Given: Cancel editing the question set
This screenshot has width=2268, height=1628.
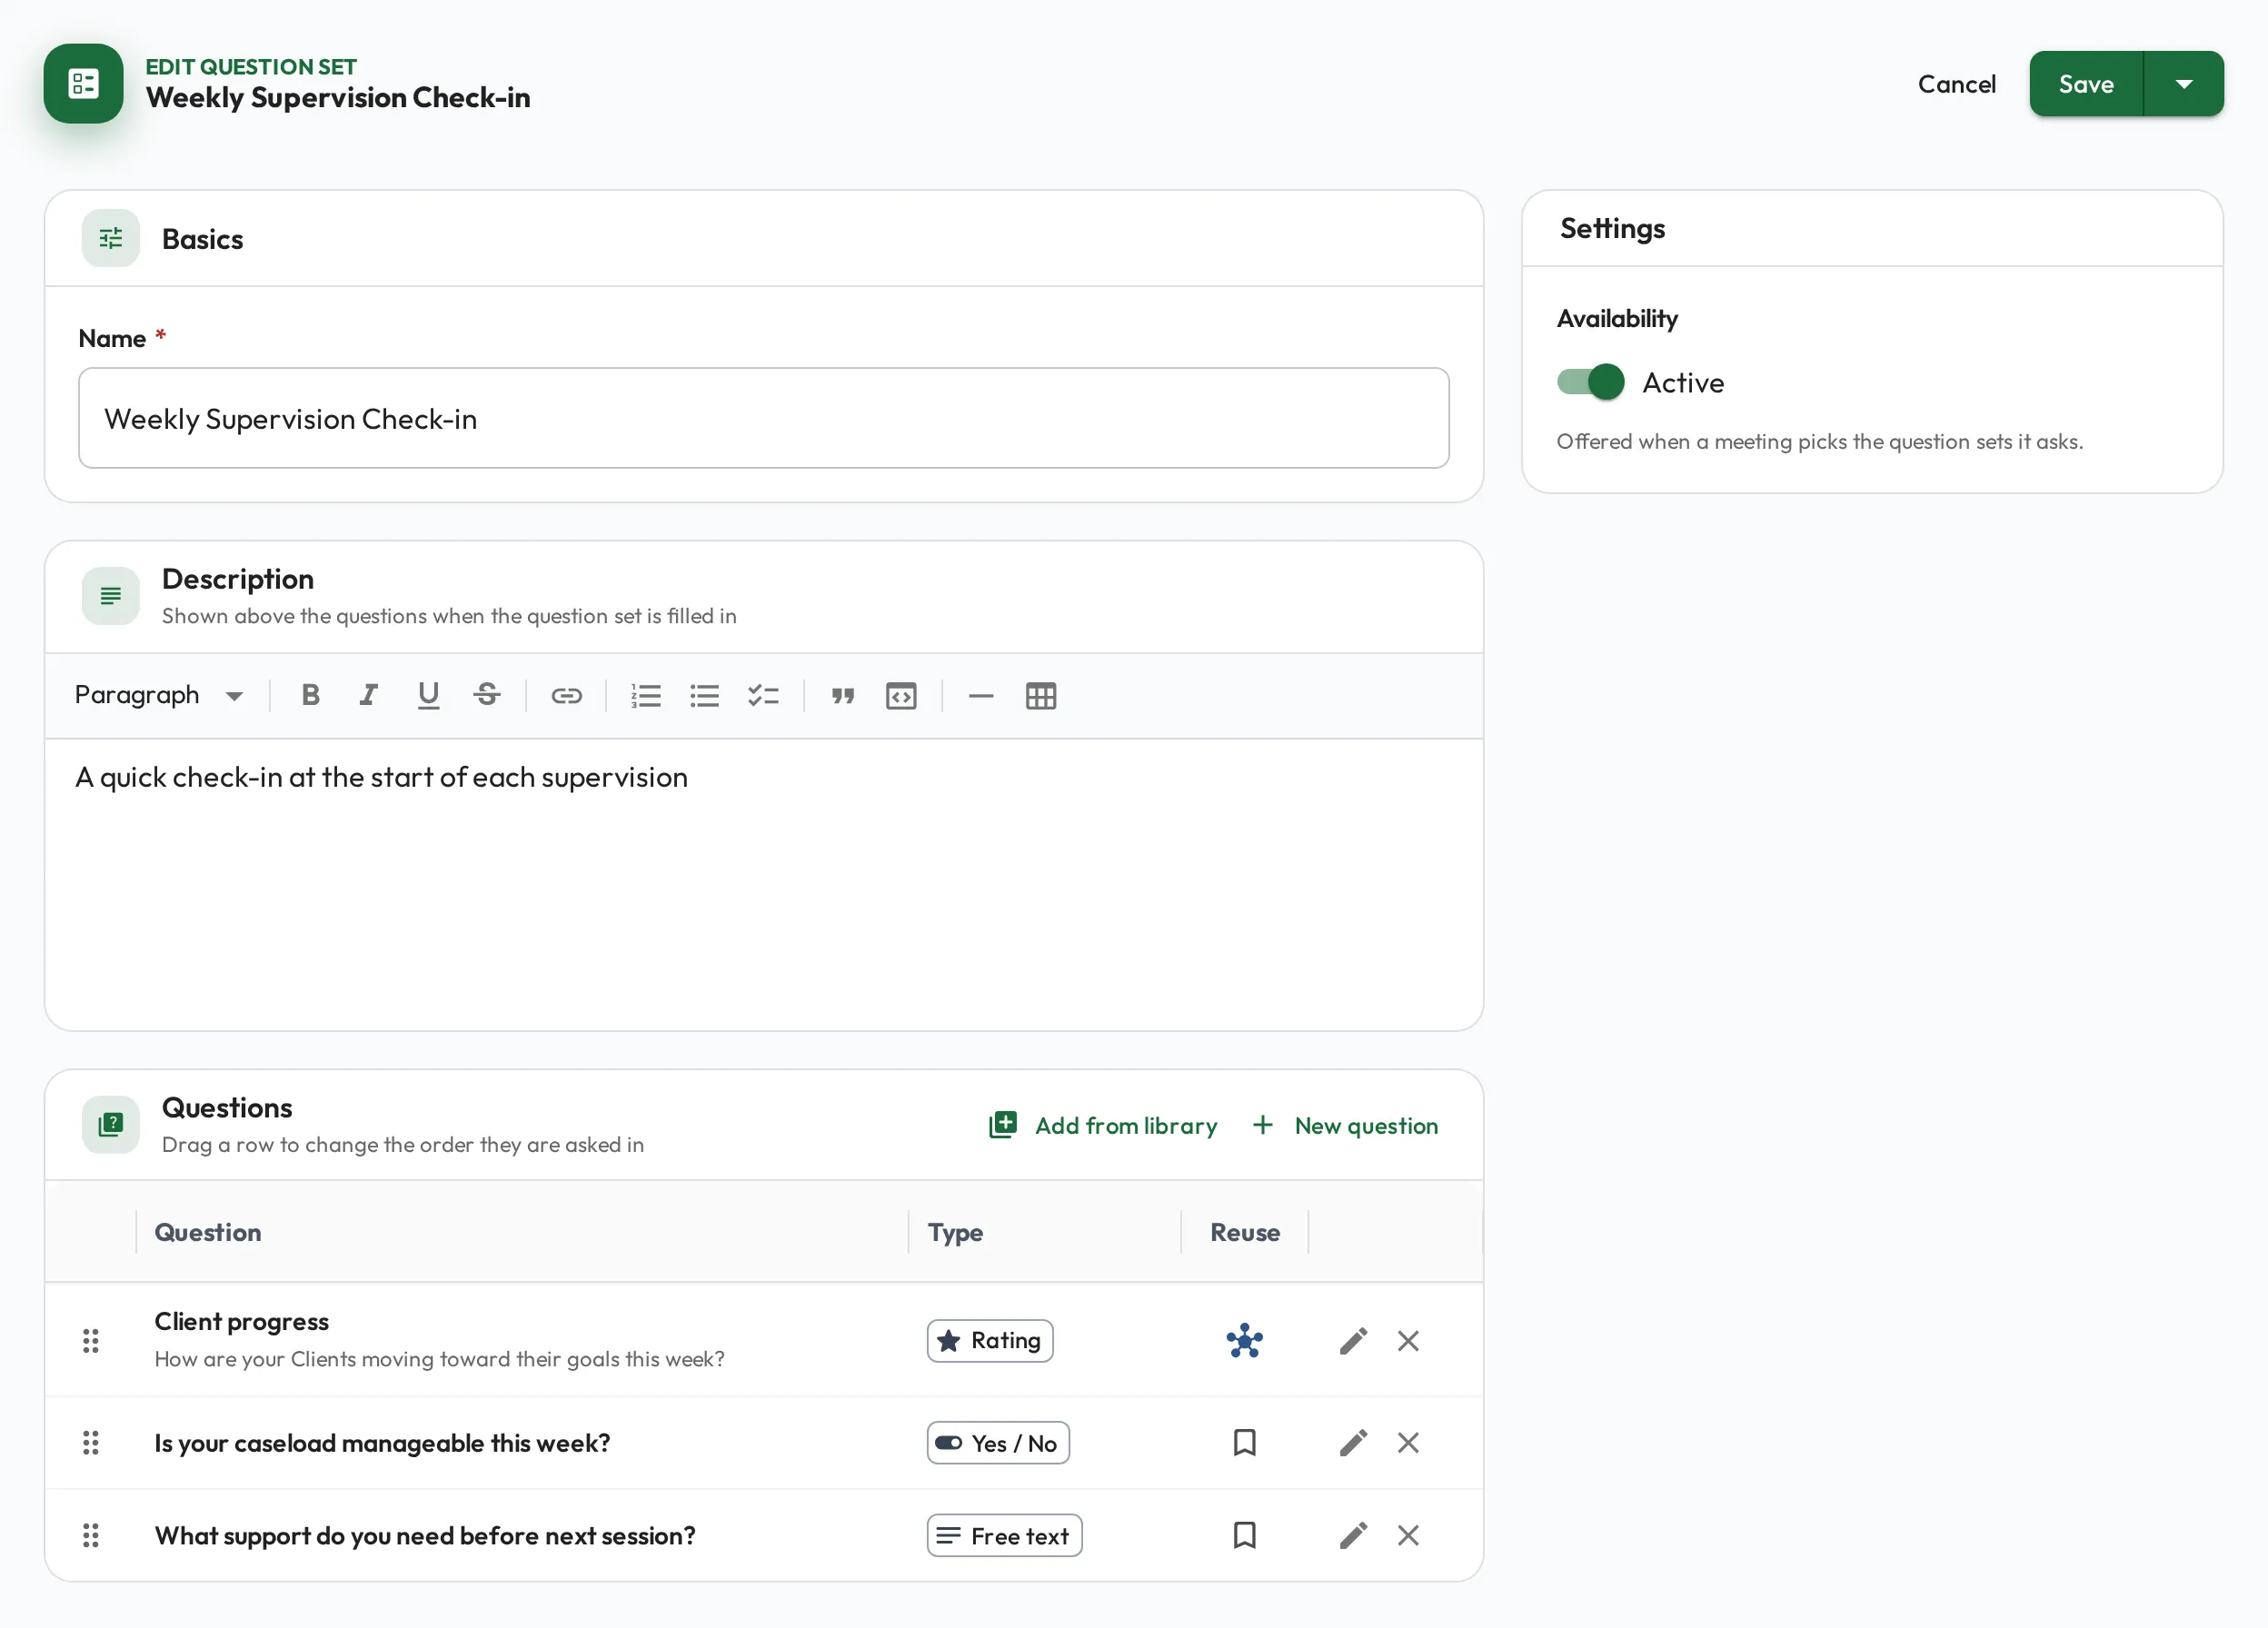Looking at the screenshot, I should tap(1956, 84).
